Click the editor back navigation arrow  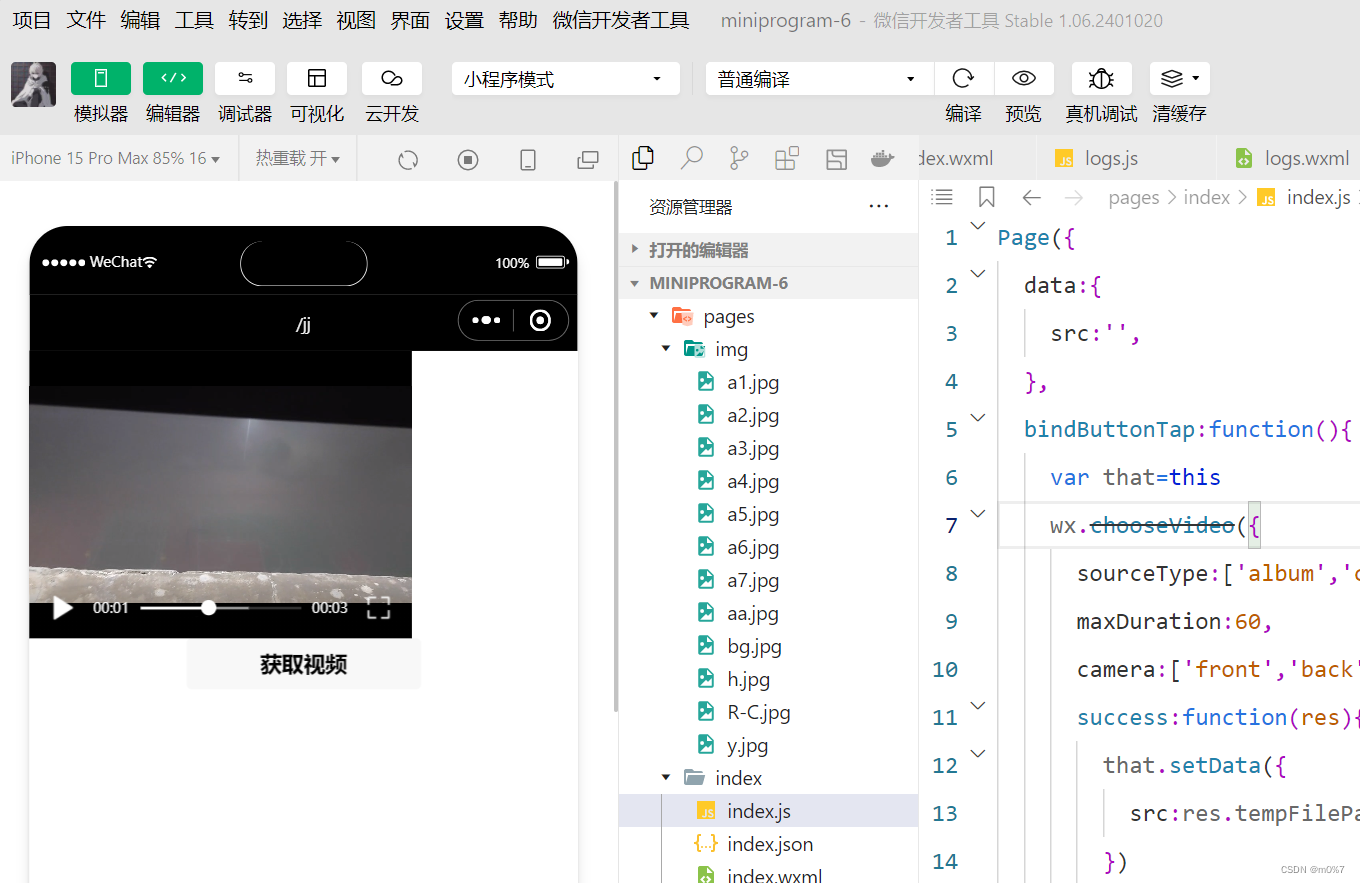tap(1031, 198)
